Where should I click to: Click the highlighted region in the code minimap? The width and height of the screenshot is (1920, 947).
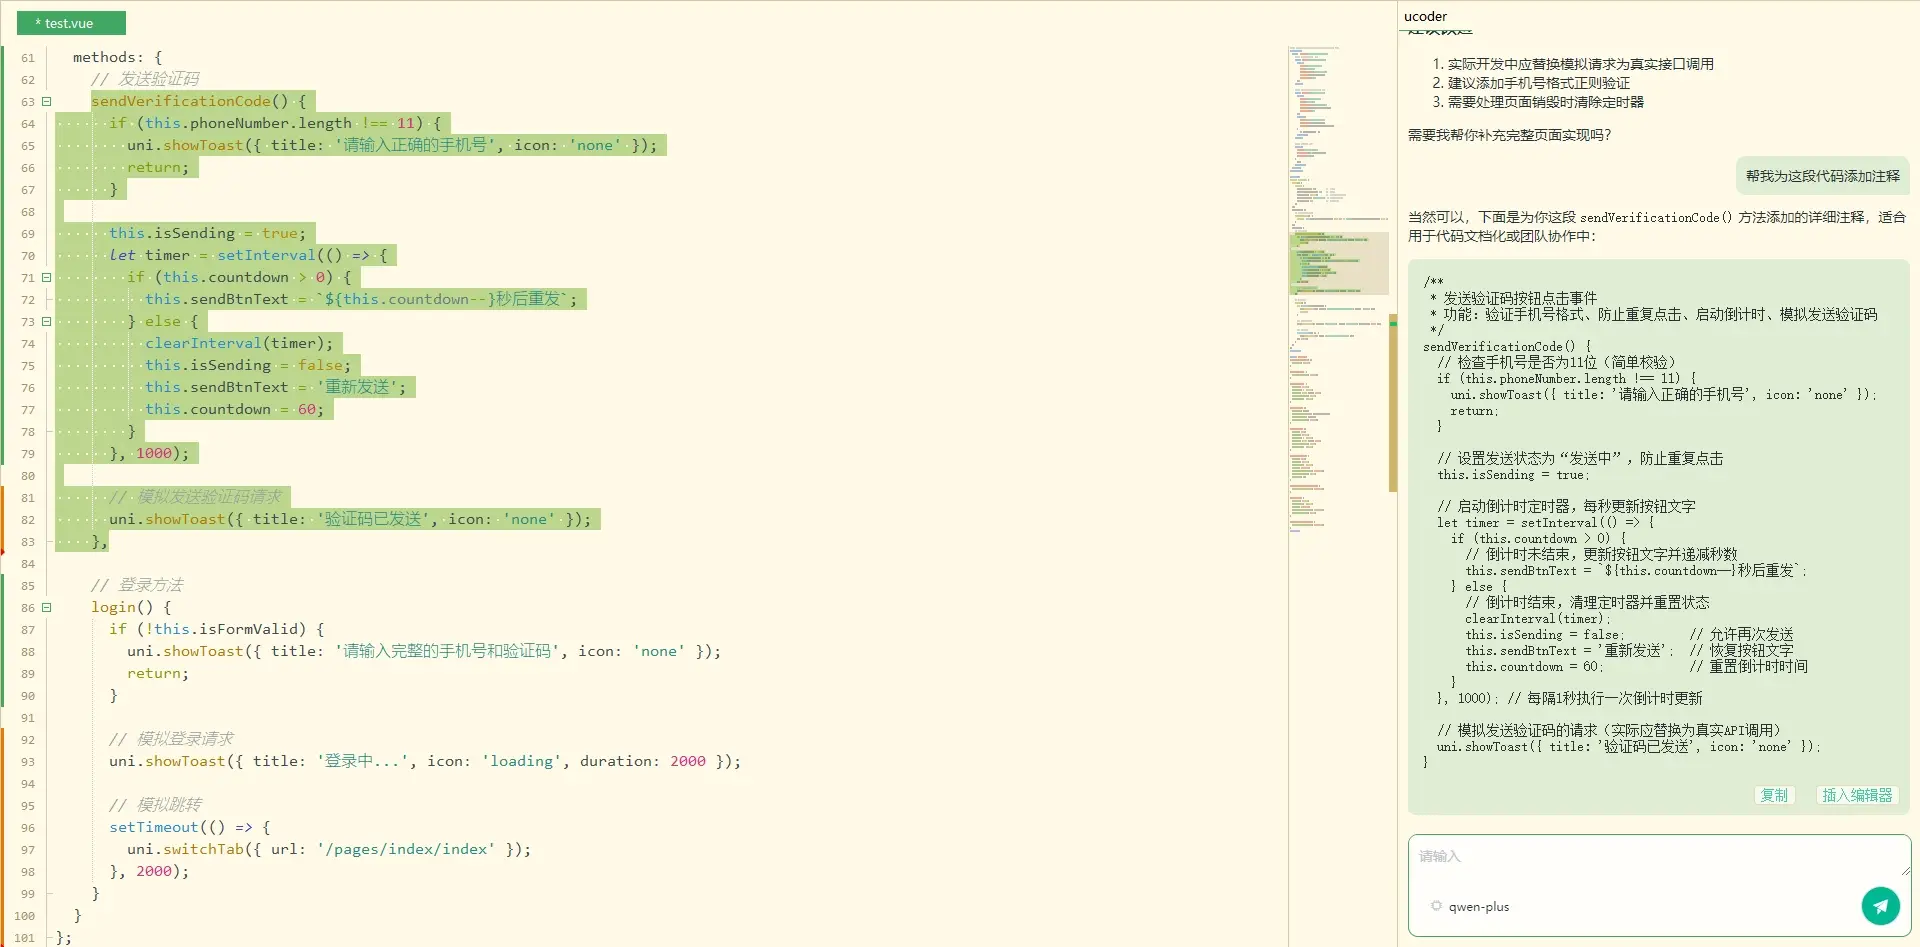point(1338,263)
